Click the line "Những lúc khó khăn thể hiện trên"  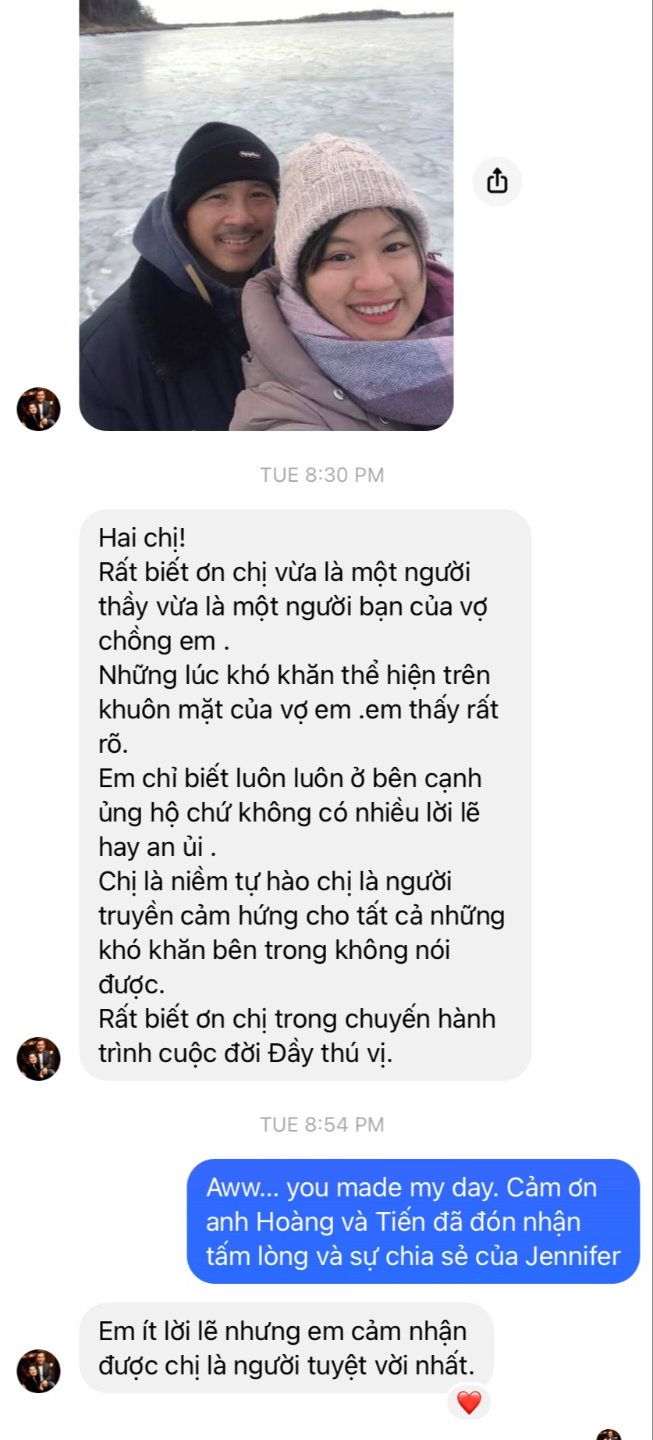[x=294, y=675]
